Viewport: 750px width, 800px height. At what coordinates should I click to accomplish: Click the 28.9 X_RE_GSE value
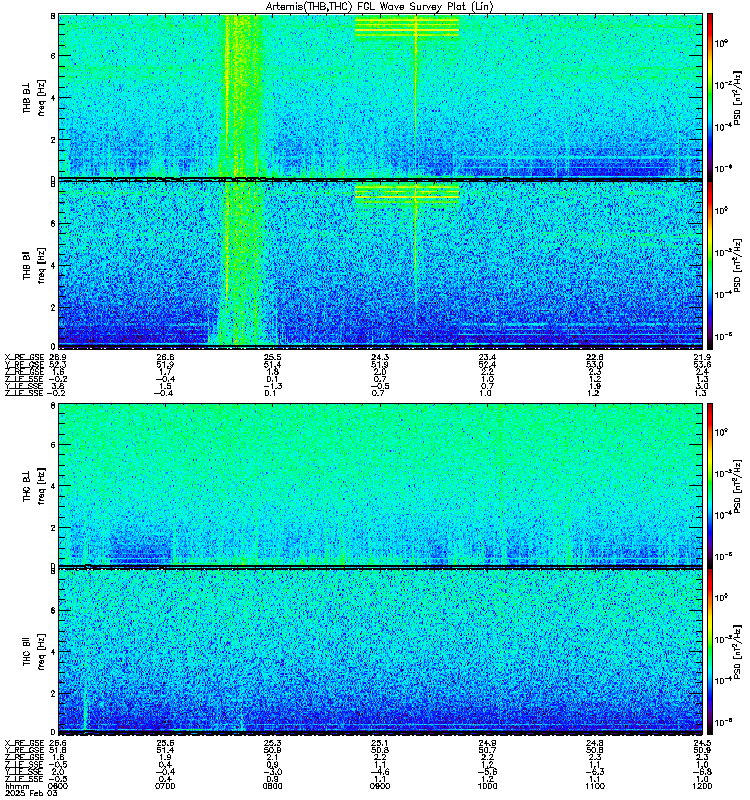click(57, 357)
